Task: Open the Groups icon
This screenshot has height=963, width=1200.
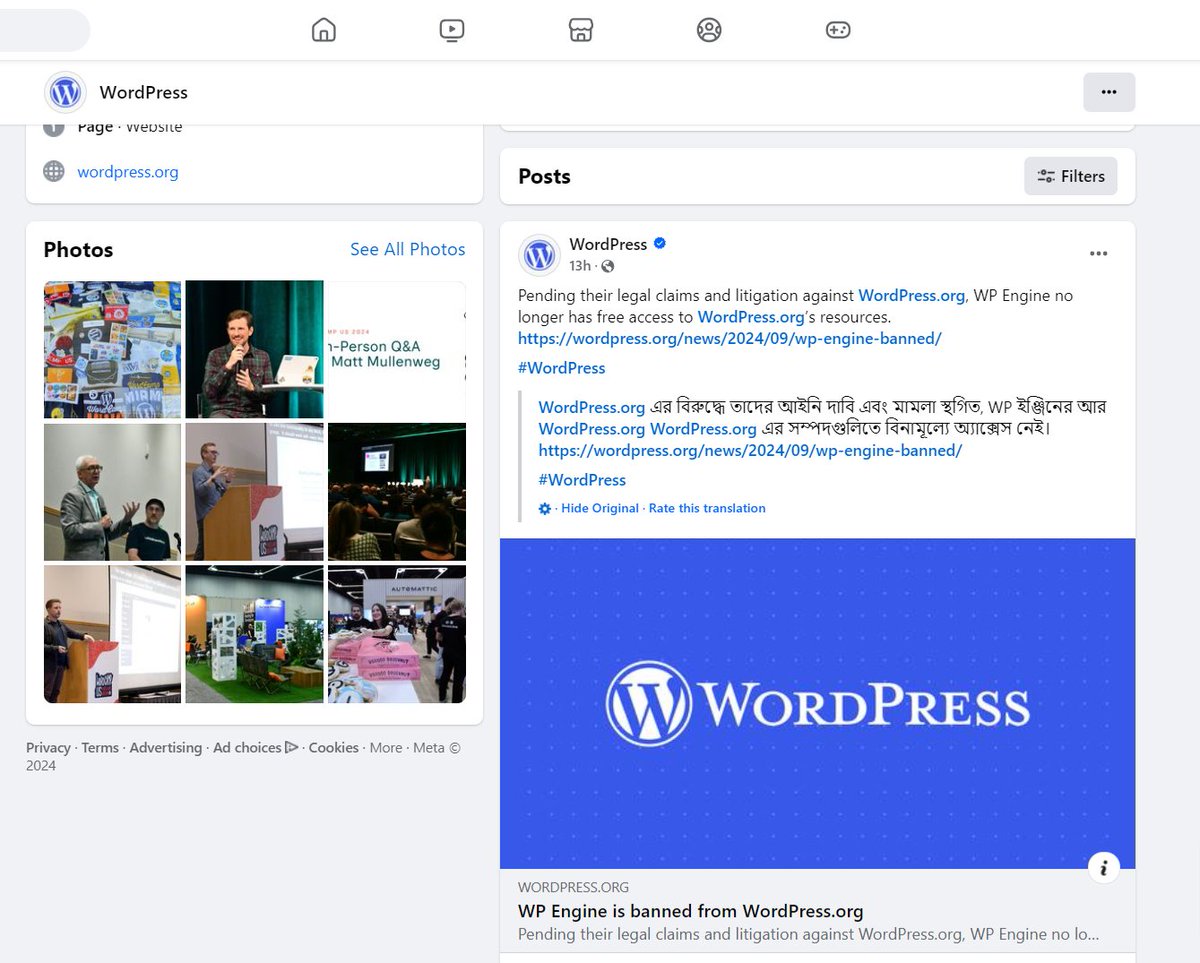Action: pyautogui.click(x=709, y=30)
